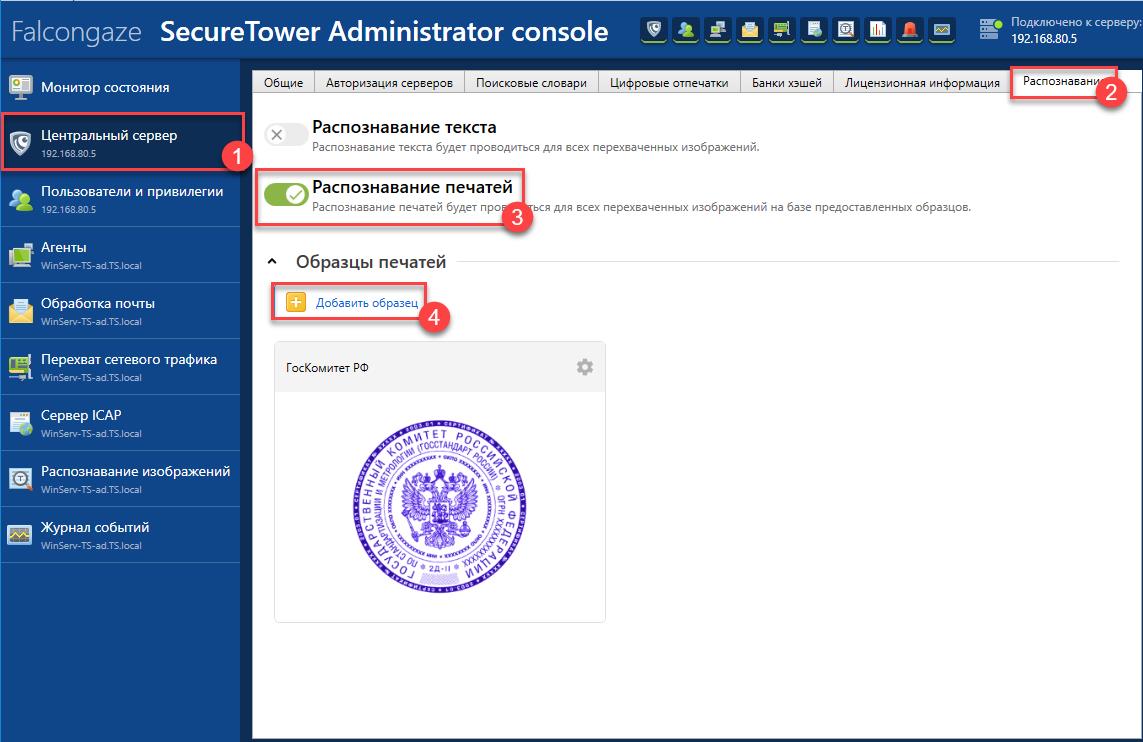Click SecureTower Administrator console title

click(384, 31)
